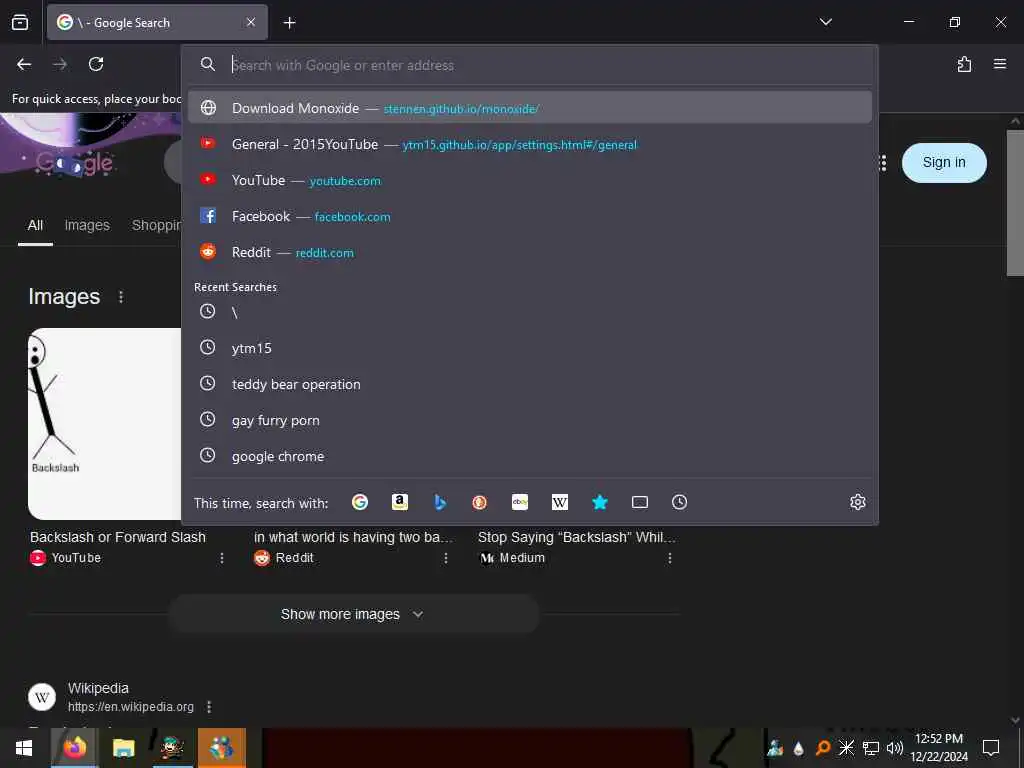Open more options beside Wikipedia URL
The height and width of the screenshot is (768, 1024).
(x=209, y=707)
